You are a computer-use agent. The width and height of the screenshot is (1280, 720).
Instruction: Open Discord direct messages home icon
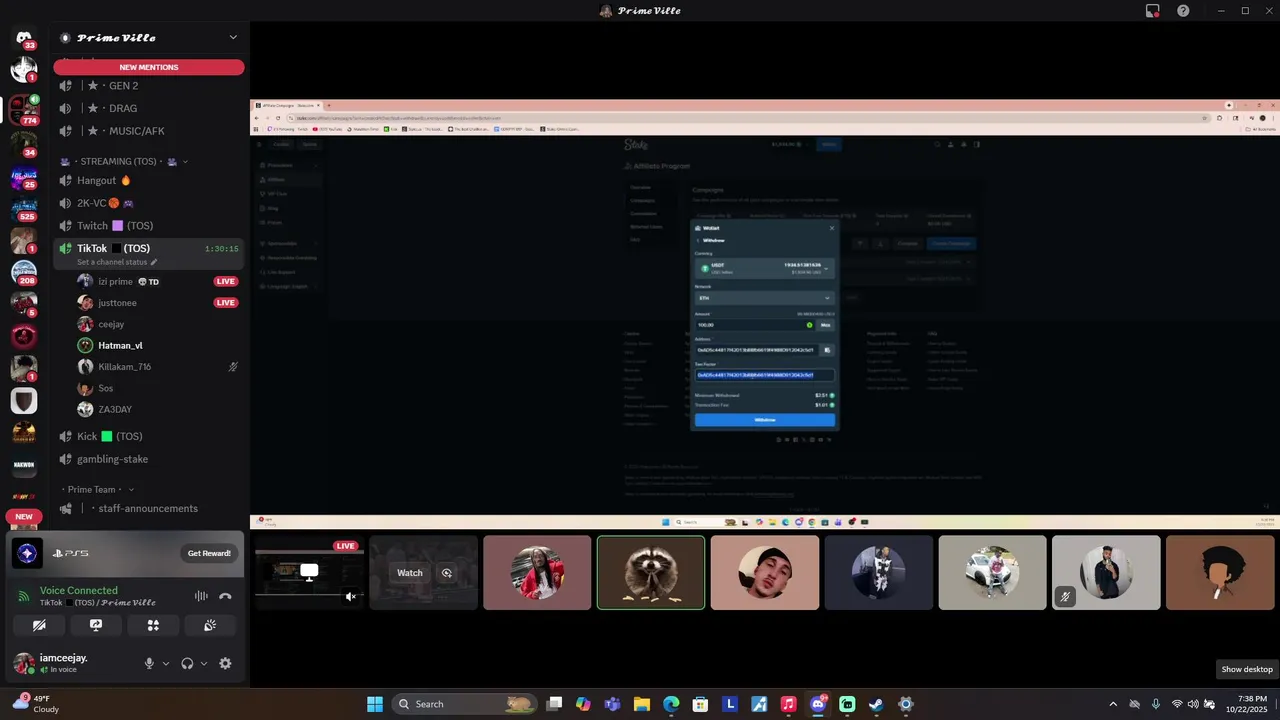coord(24,38)
